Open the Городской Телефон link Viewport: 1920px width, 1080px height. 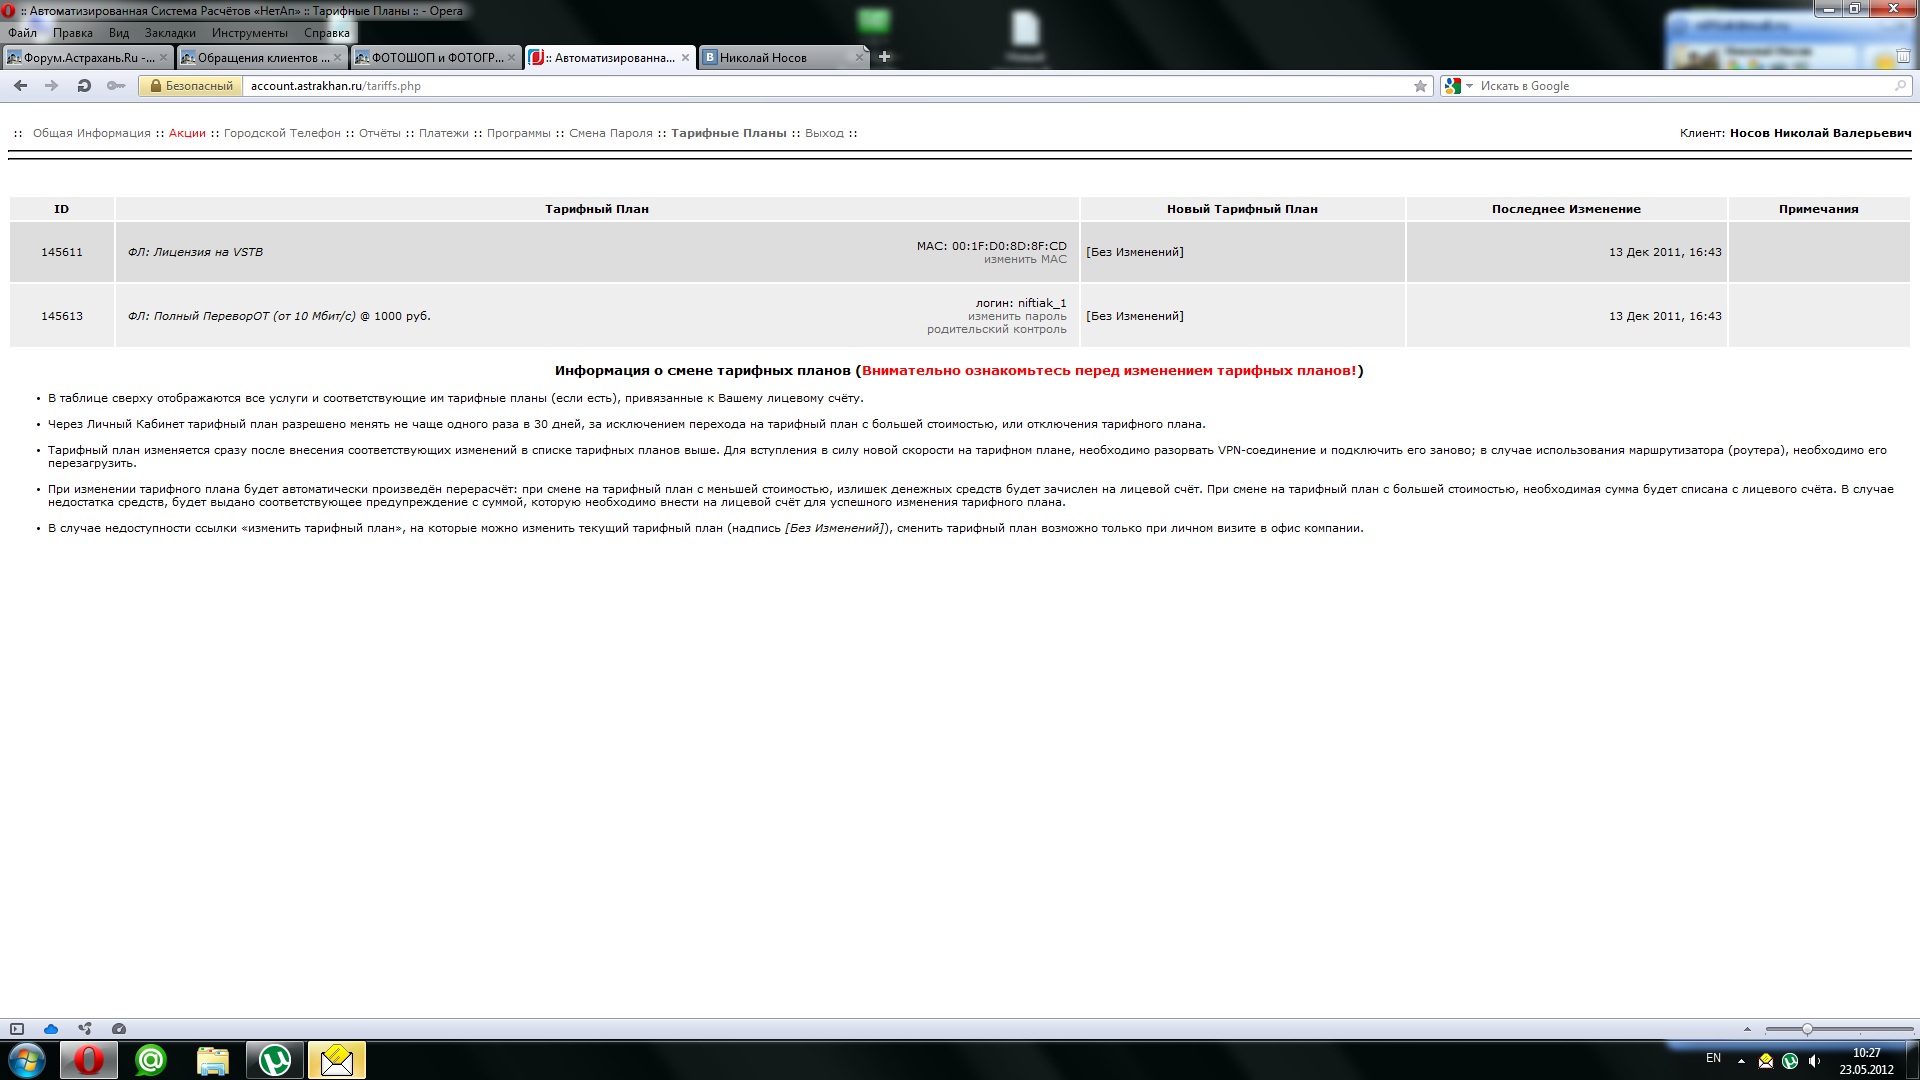(282, 133)
